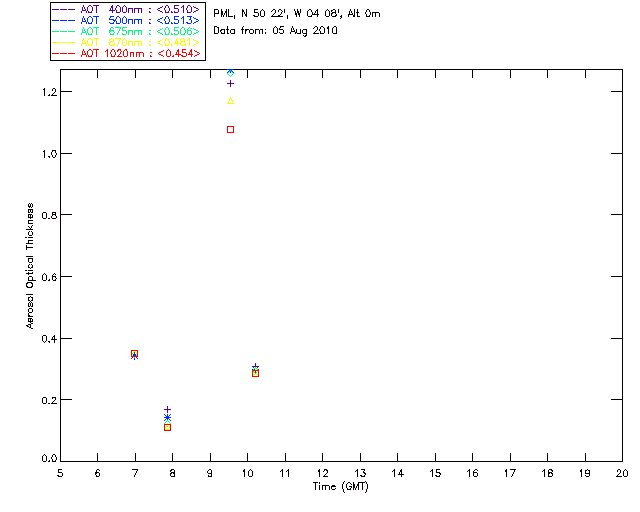Click the x-axis tick label "18"

547,473
